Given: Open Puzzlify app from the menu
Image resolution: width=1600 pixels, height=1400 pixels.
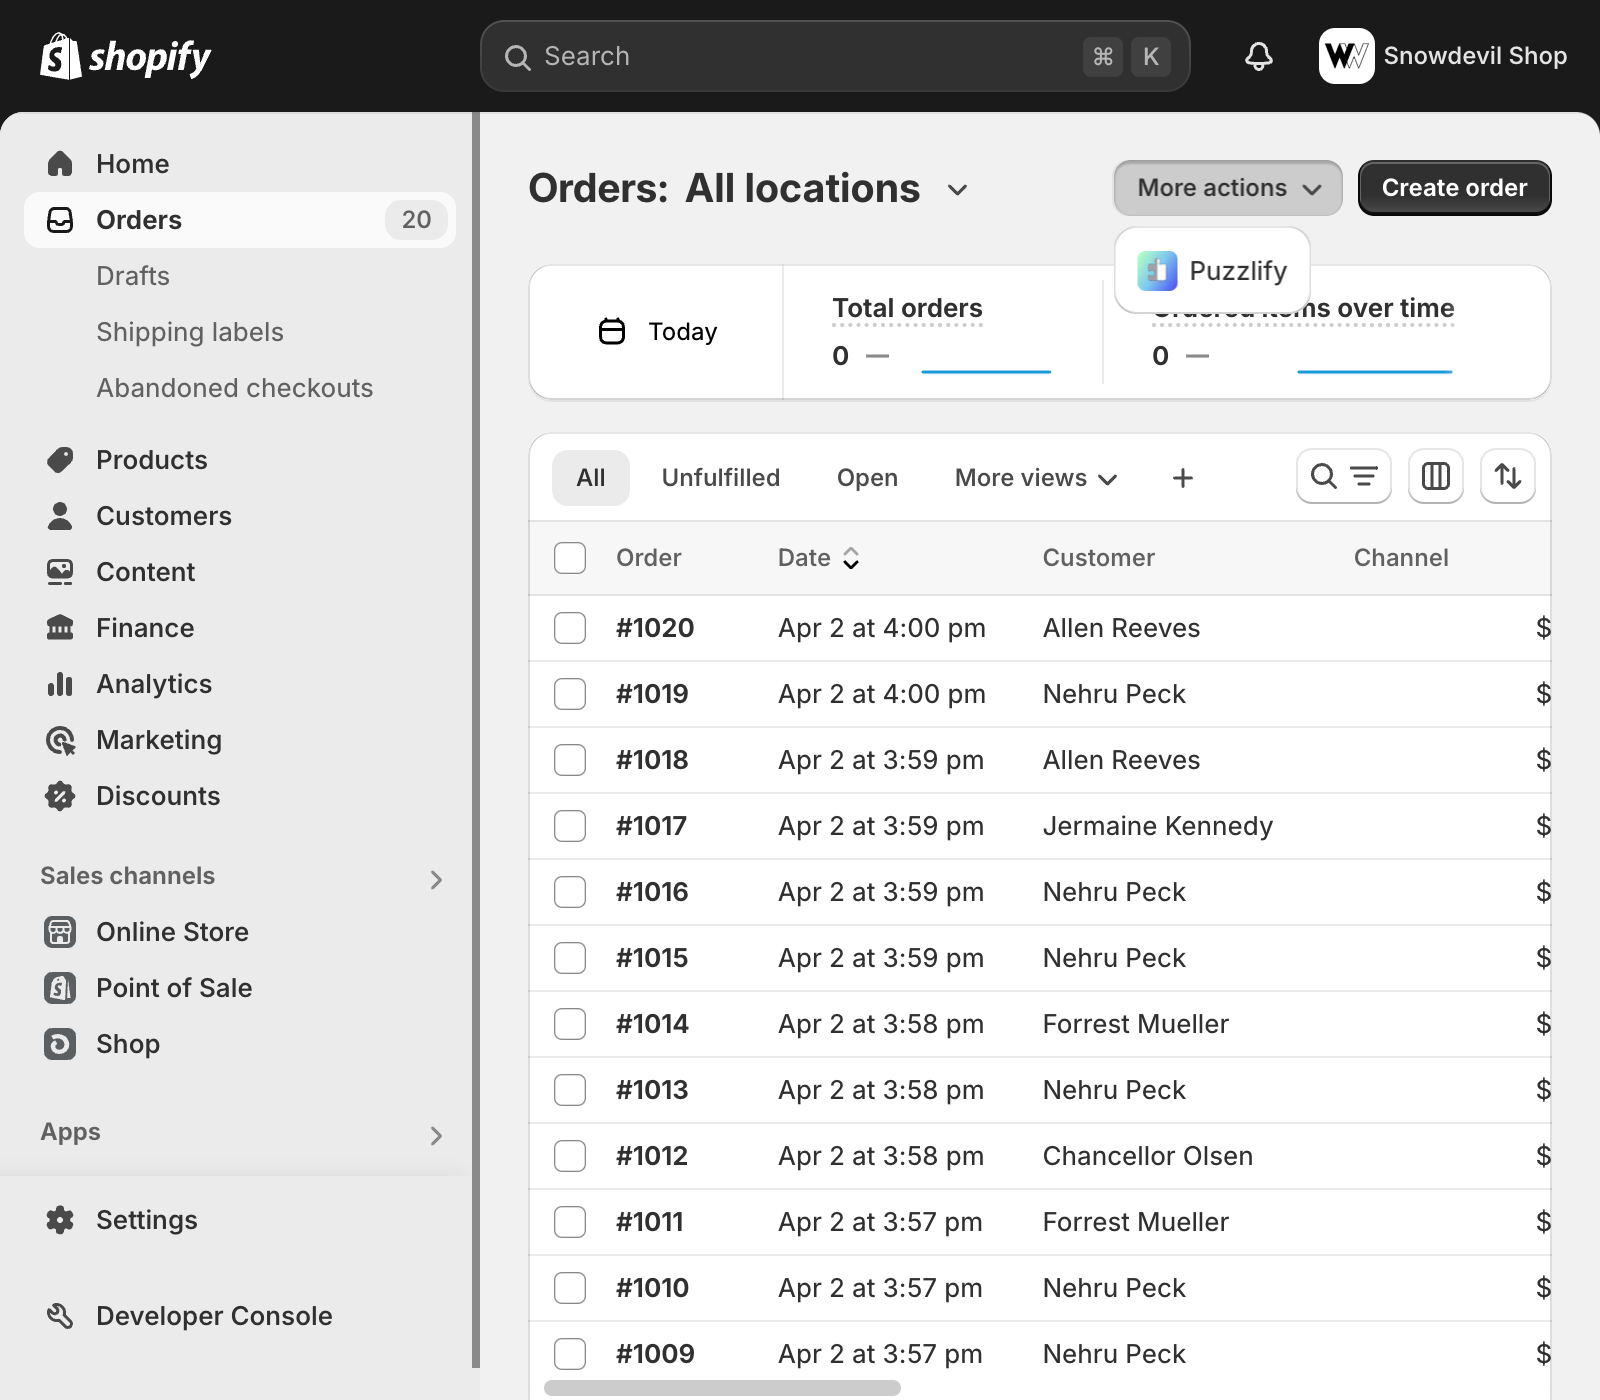Looking at the screenshot, I should coord(1212,271).
